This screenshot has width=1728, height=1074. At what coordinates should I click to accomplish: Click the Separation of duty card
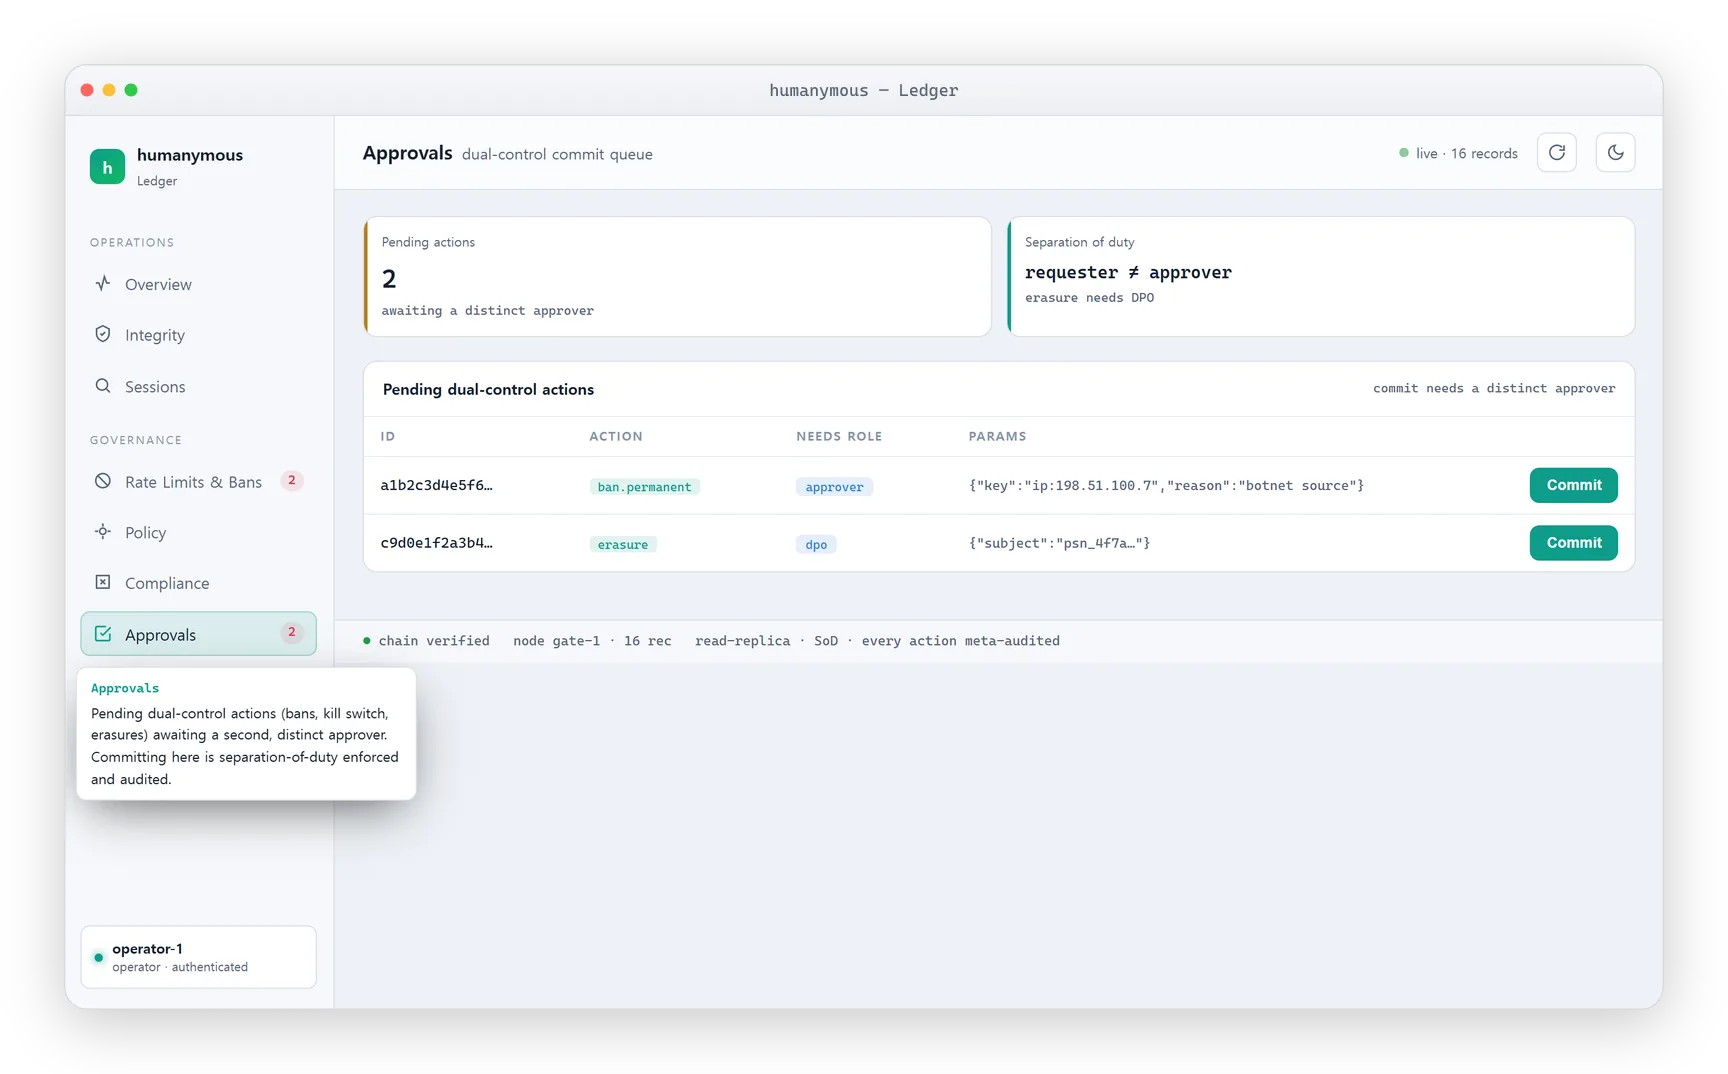click(1321, 277)
